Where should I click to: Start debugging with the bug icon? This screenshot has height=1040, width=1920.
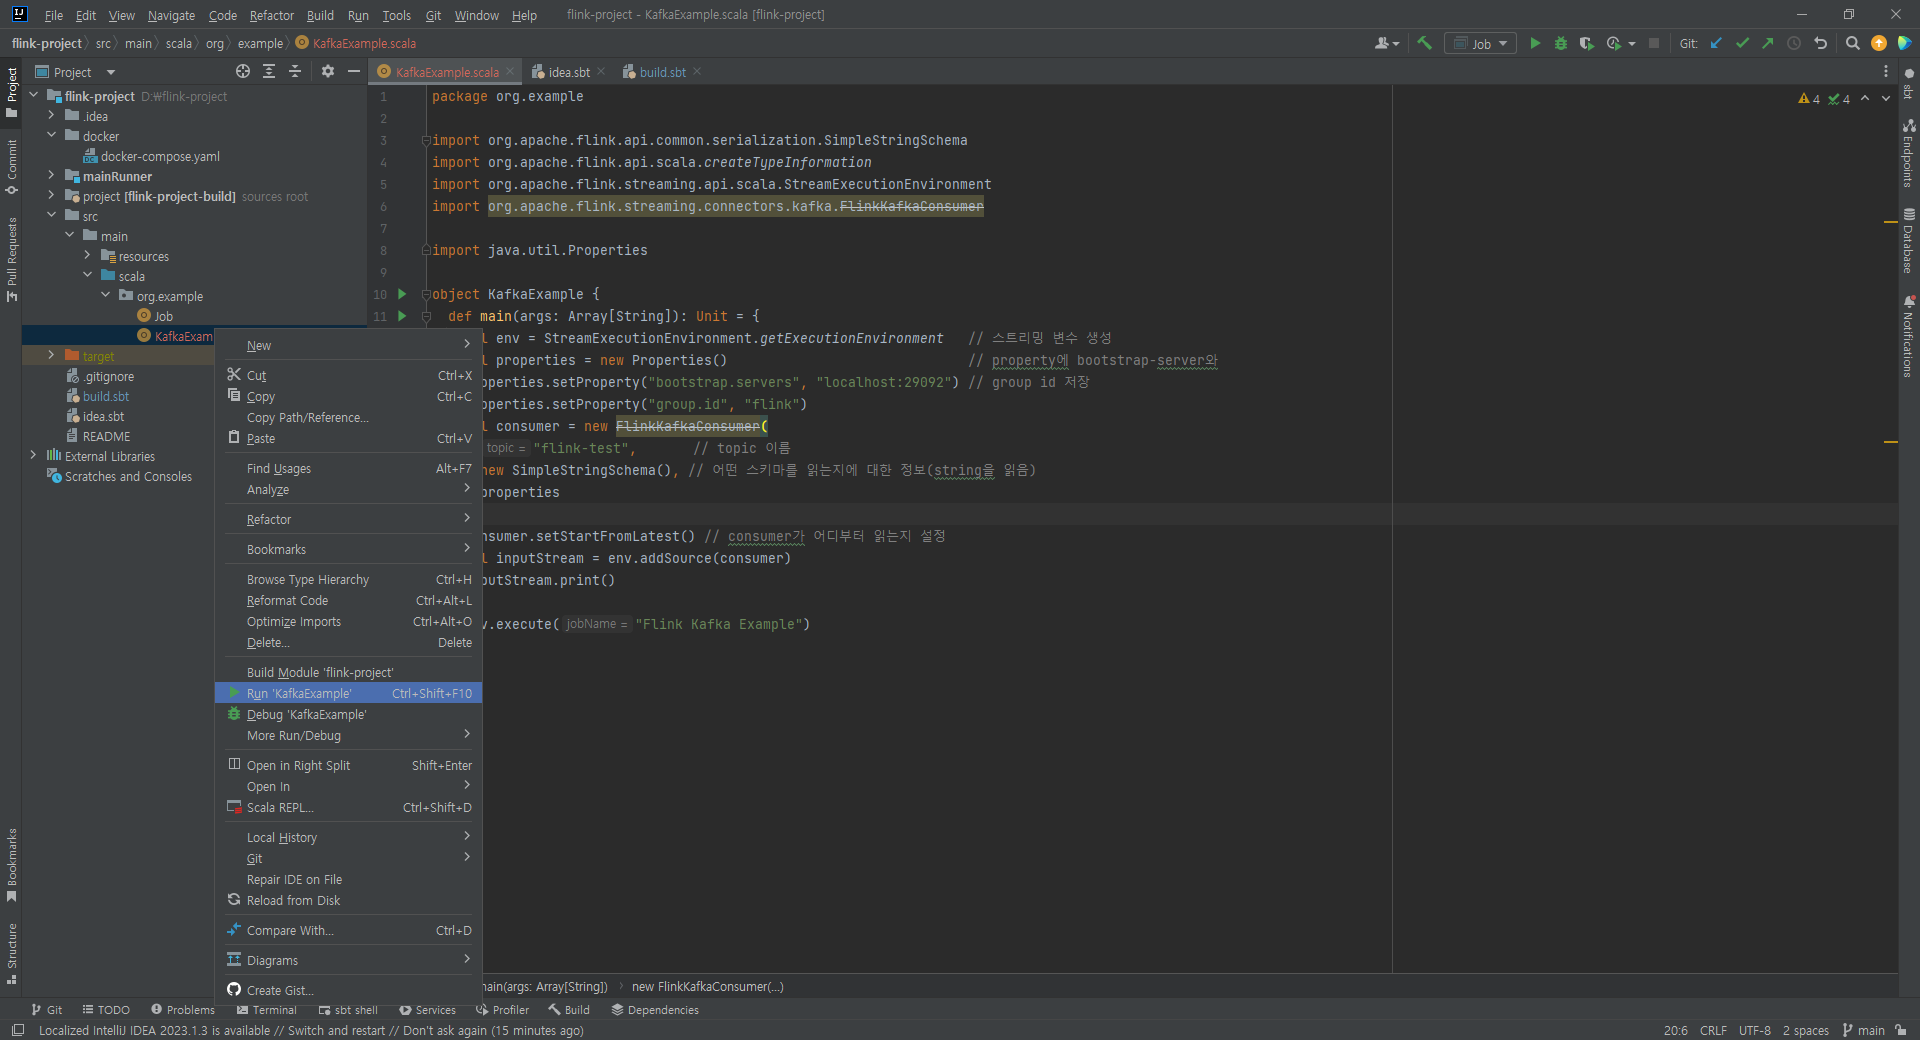1560,43
